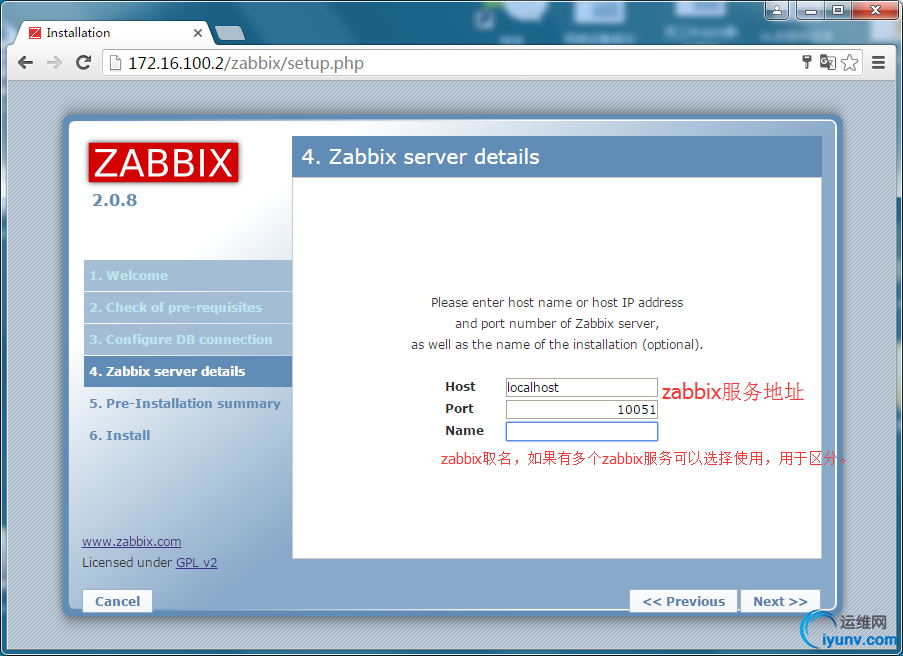The height and width of the screenshot is (656, 903).
Task: Click the browser forward arrow
Action: [x=54, y=62]
